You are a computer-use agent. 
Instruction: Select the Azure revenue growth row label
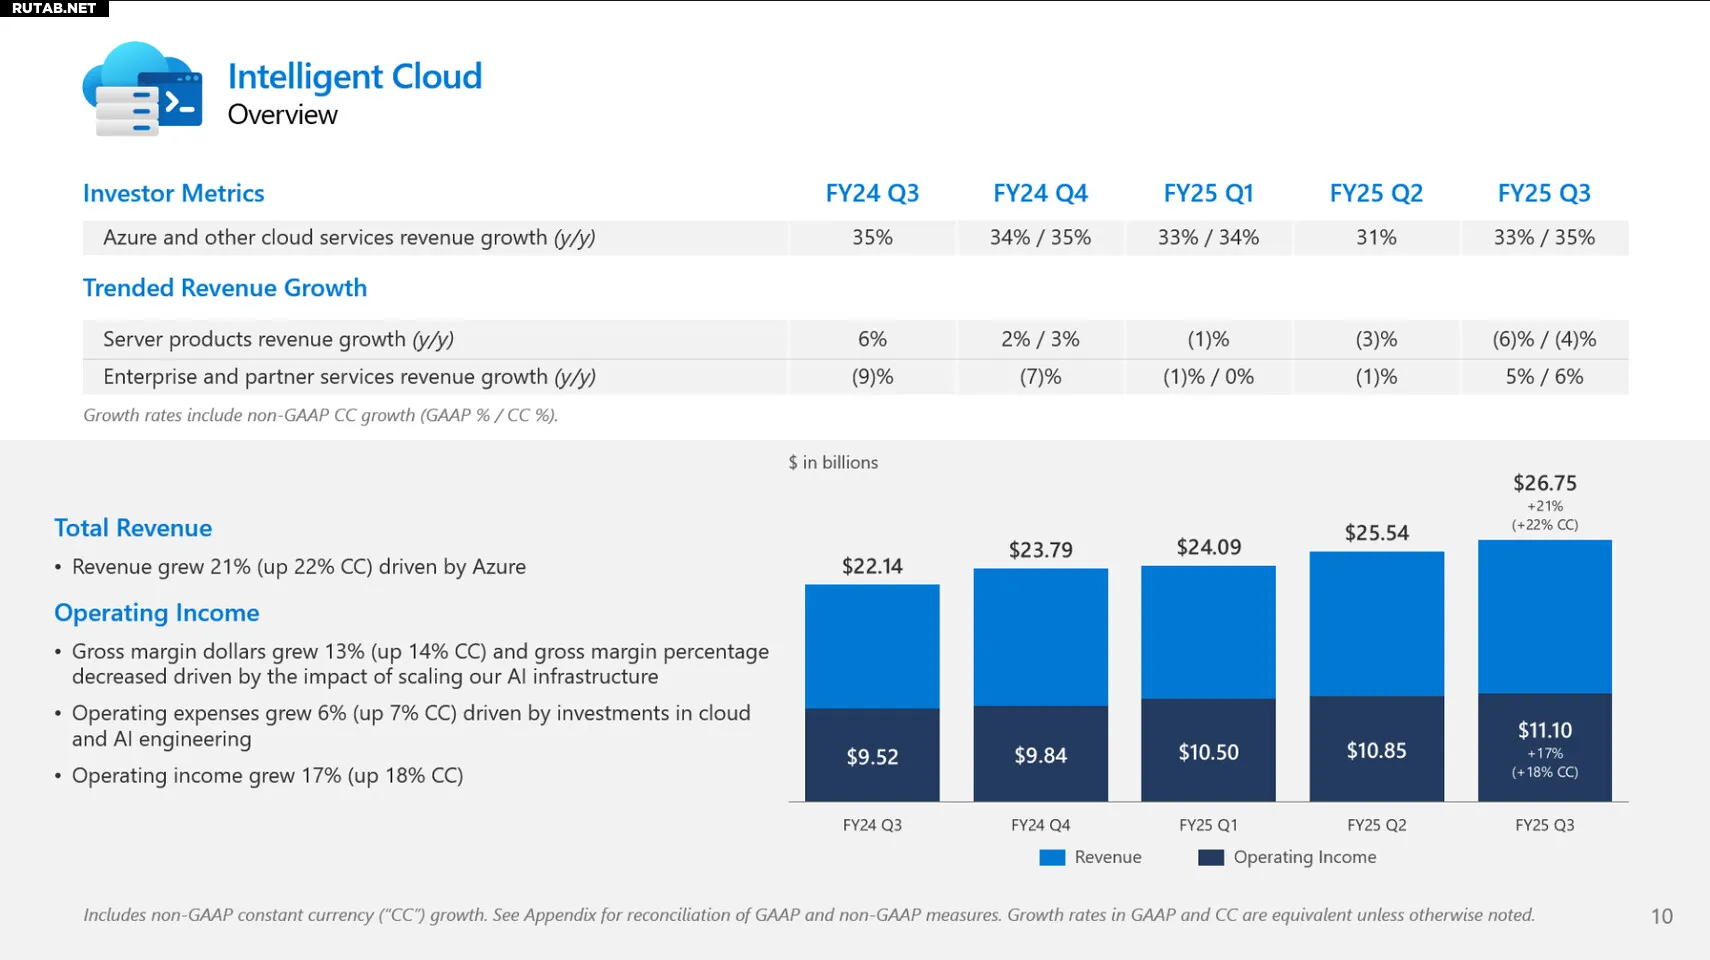pyautogui.click(x=349, y=238)
